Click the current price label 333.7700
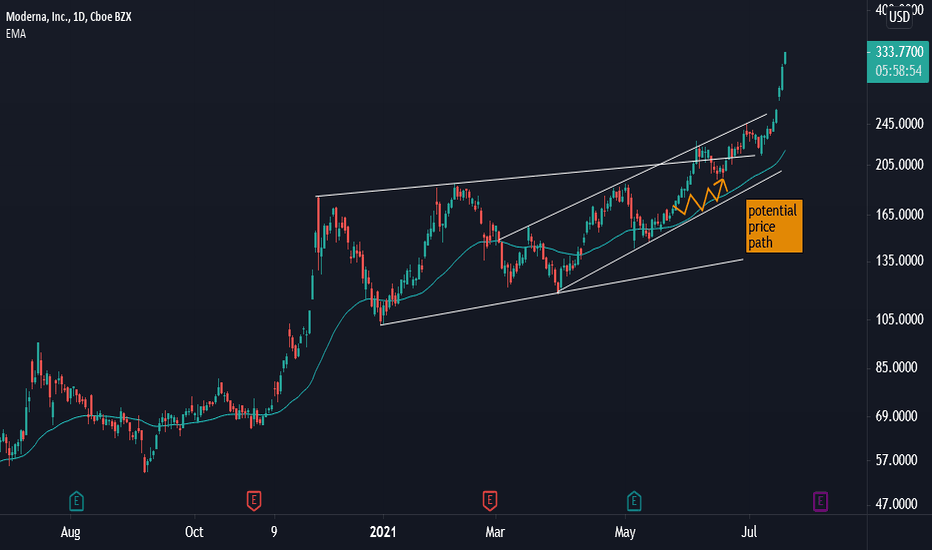932x550 pixels. pyautogui.click(x=899, y=52)
